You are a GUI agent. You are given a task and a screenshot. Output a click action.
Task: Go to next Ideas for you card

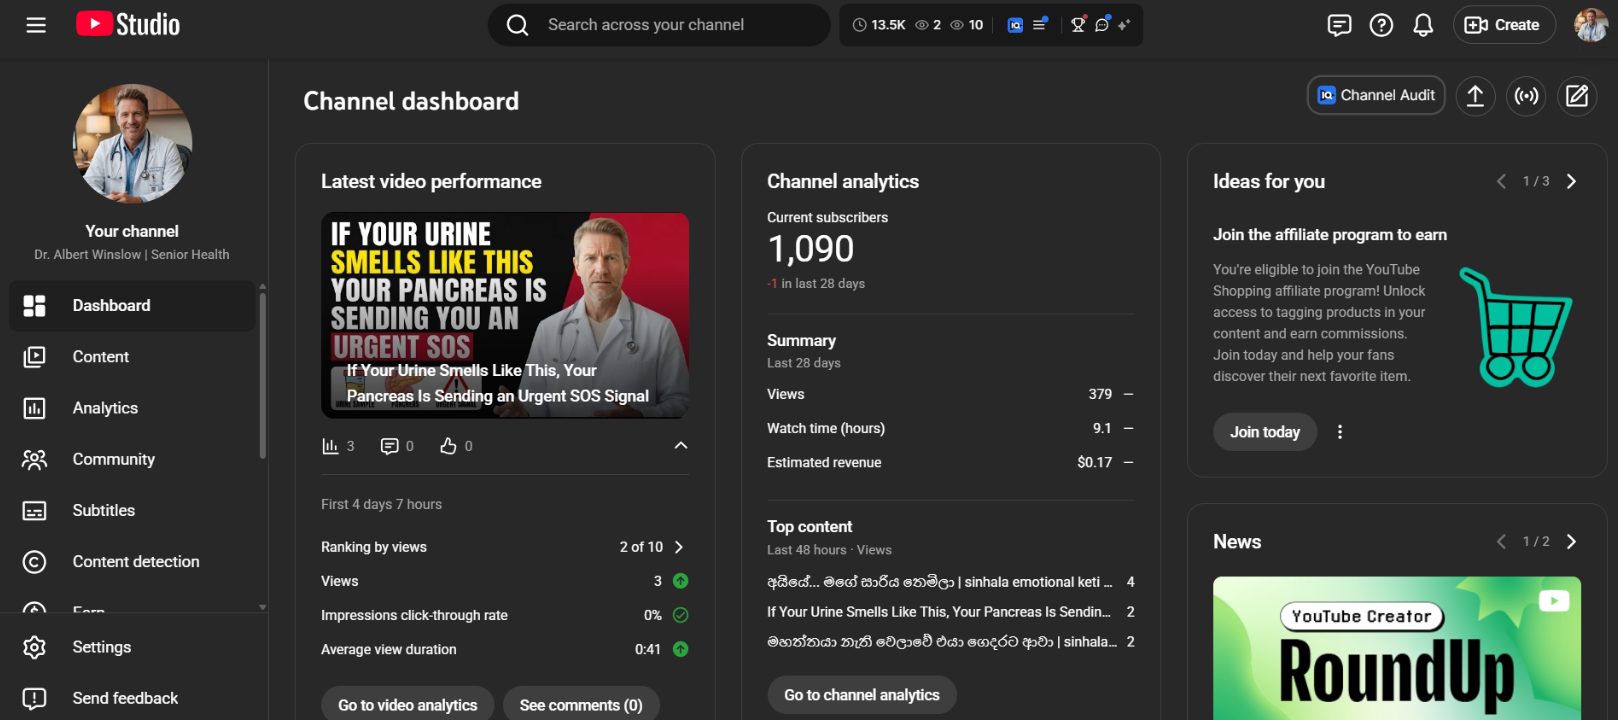(1571, 181)
